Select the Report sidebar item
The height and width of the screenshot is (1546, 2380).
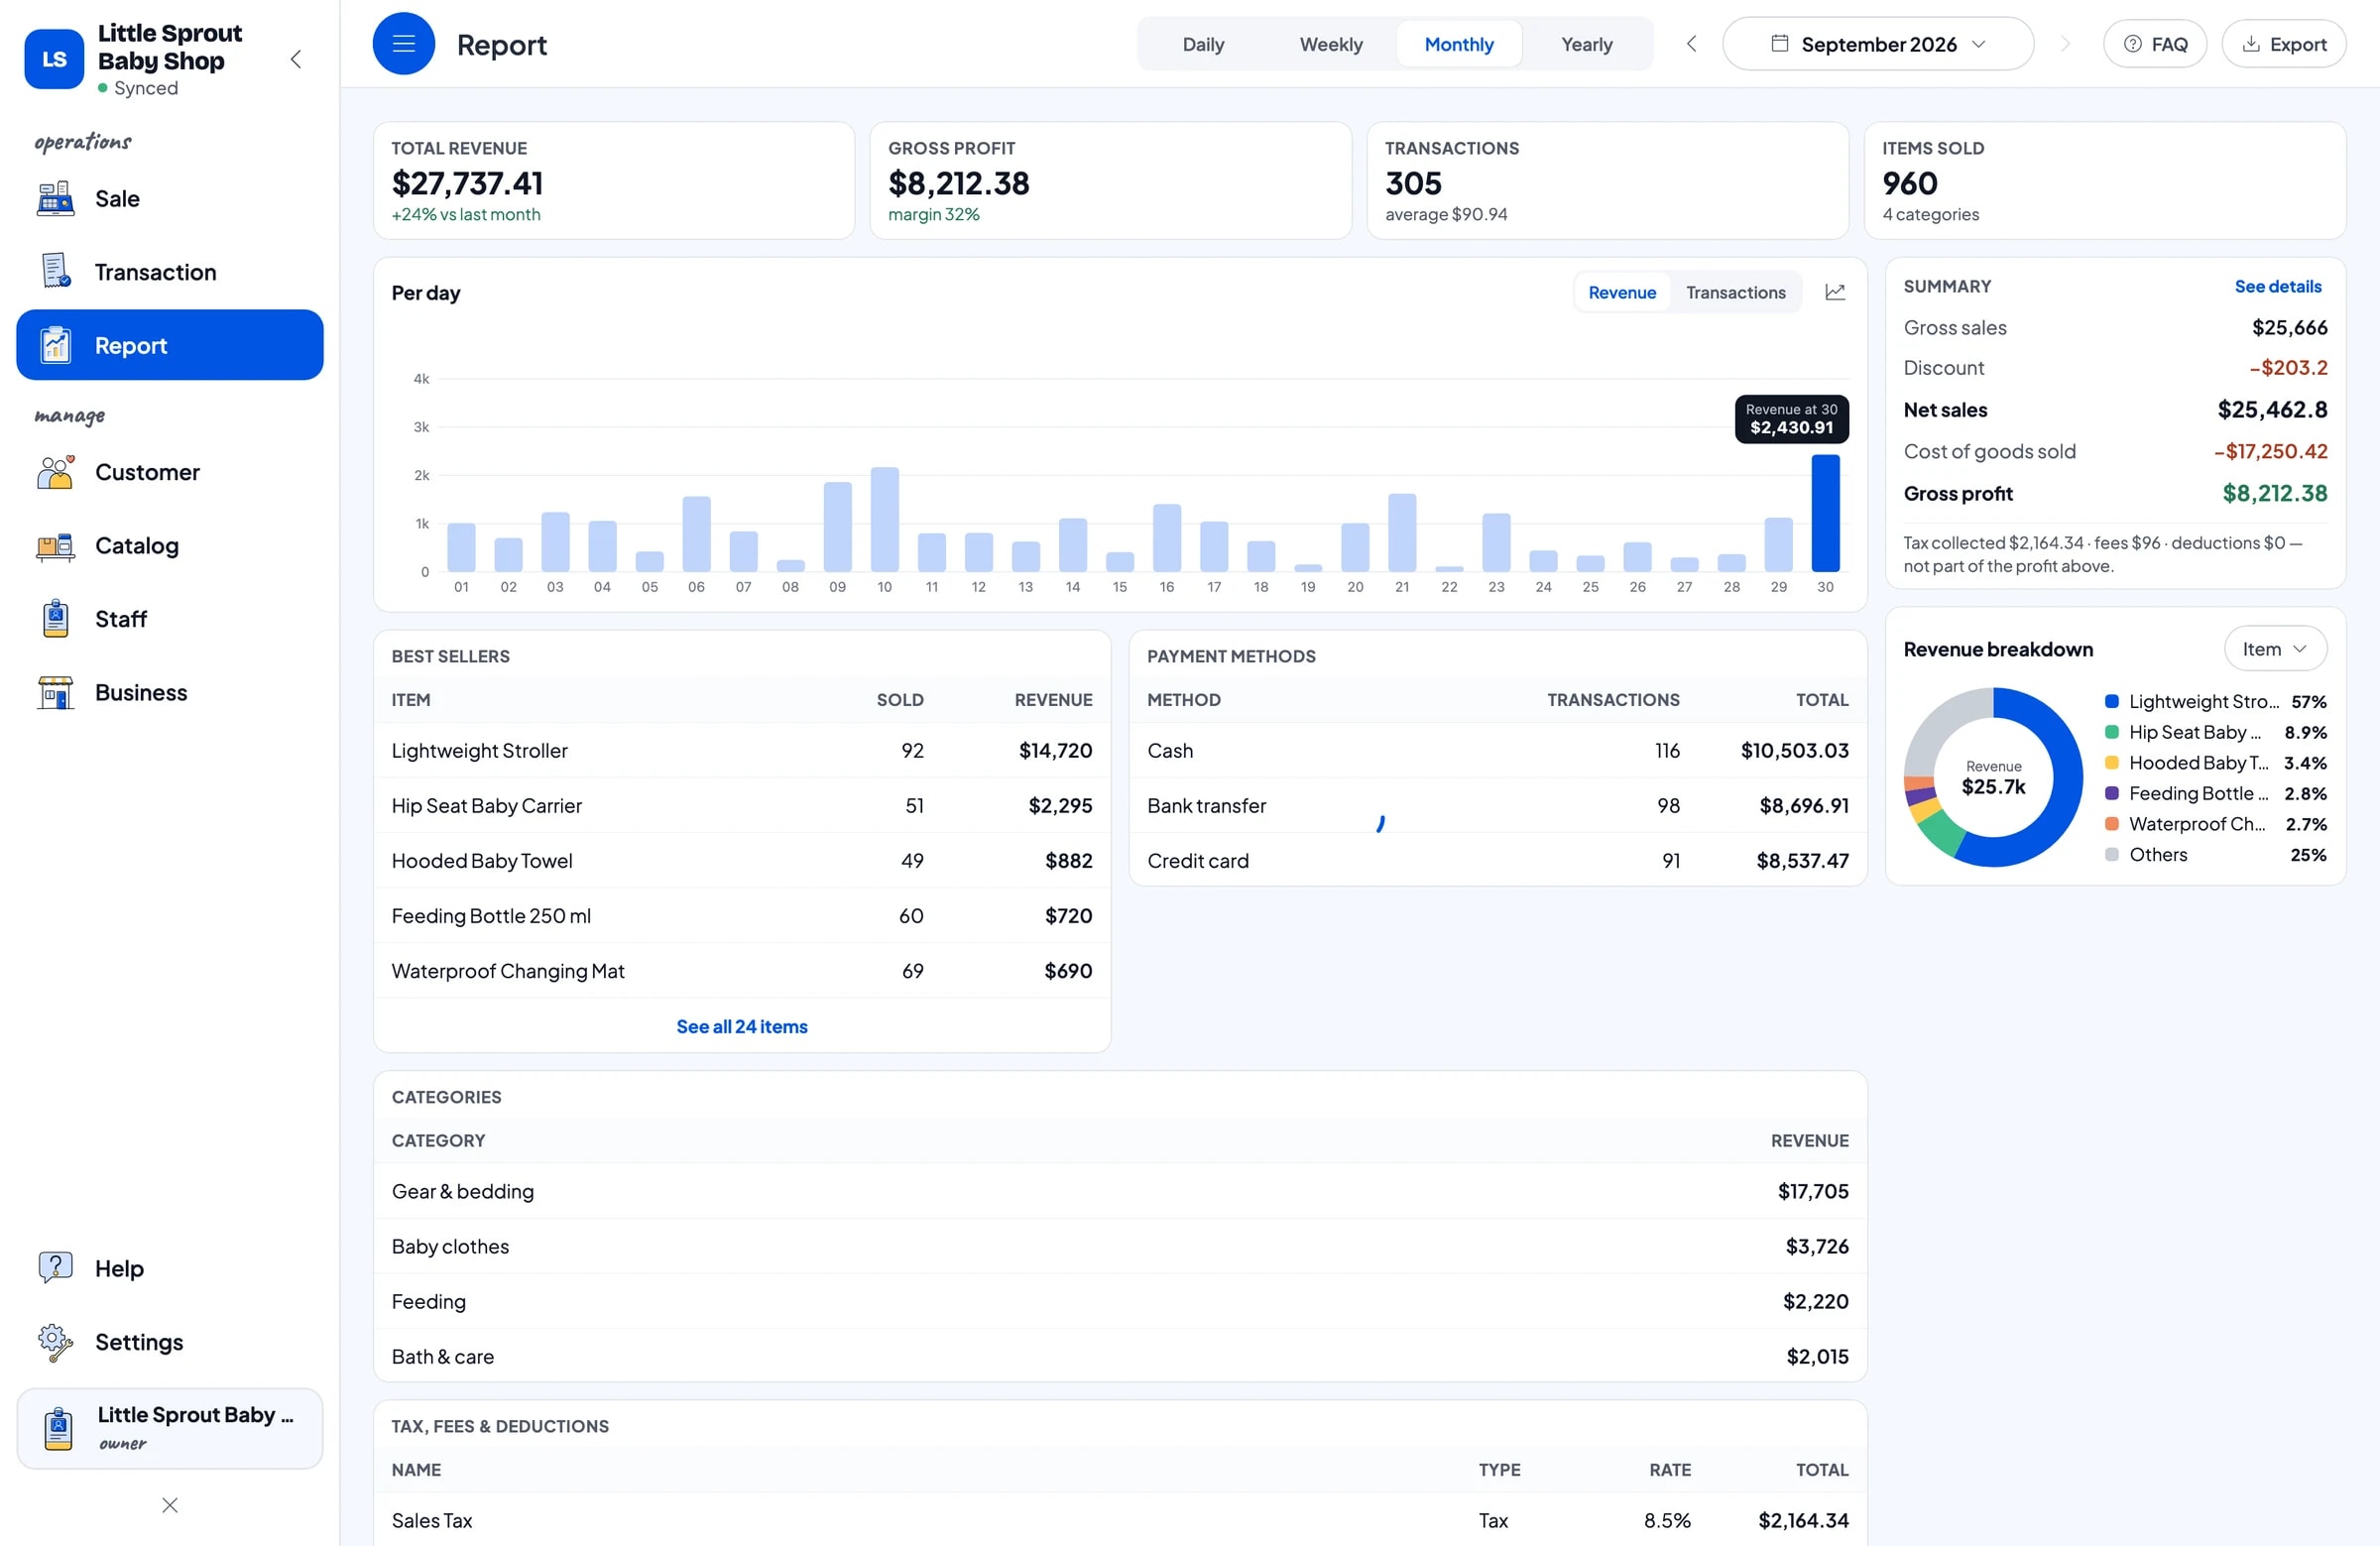click(x=170, y=345)
